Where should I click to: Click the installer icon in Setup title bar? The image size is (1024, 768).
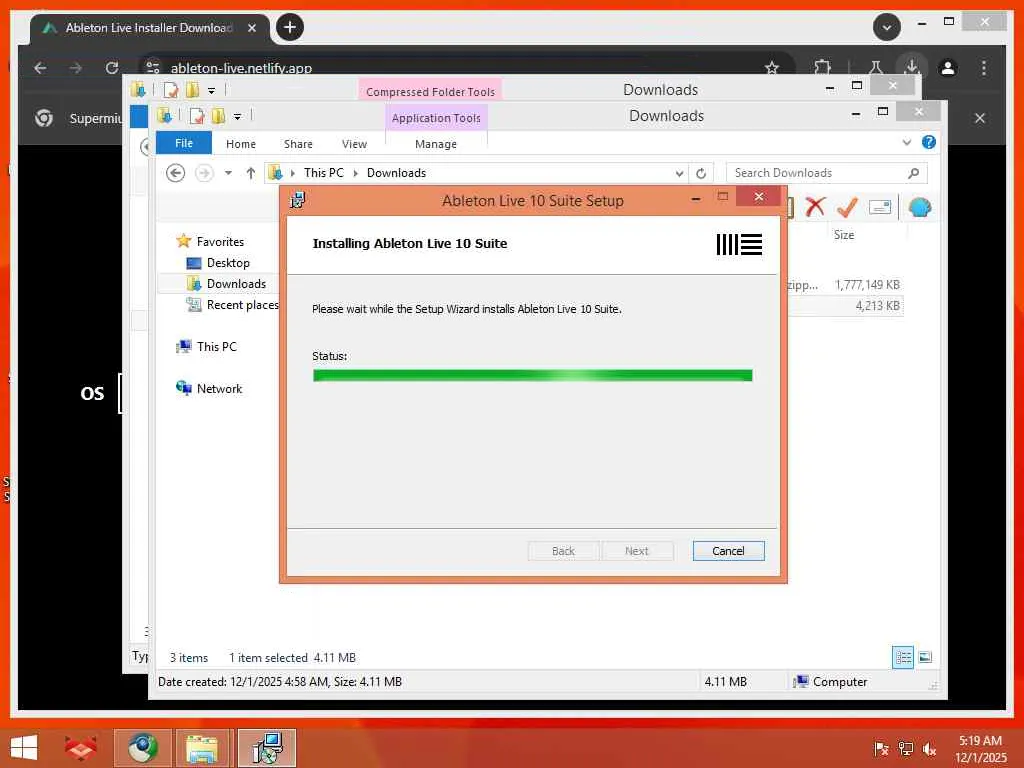pos(298,199)
